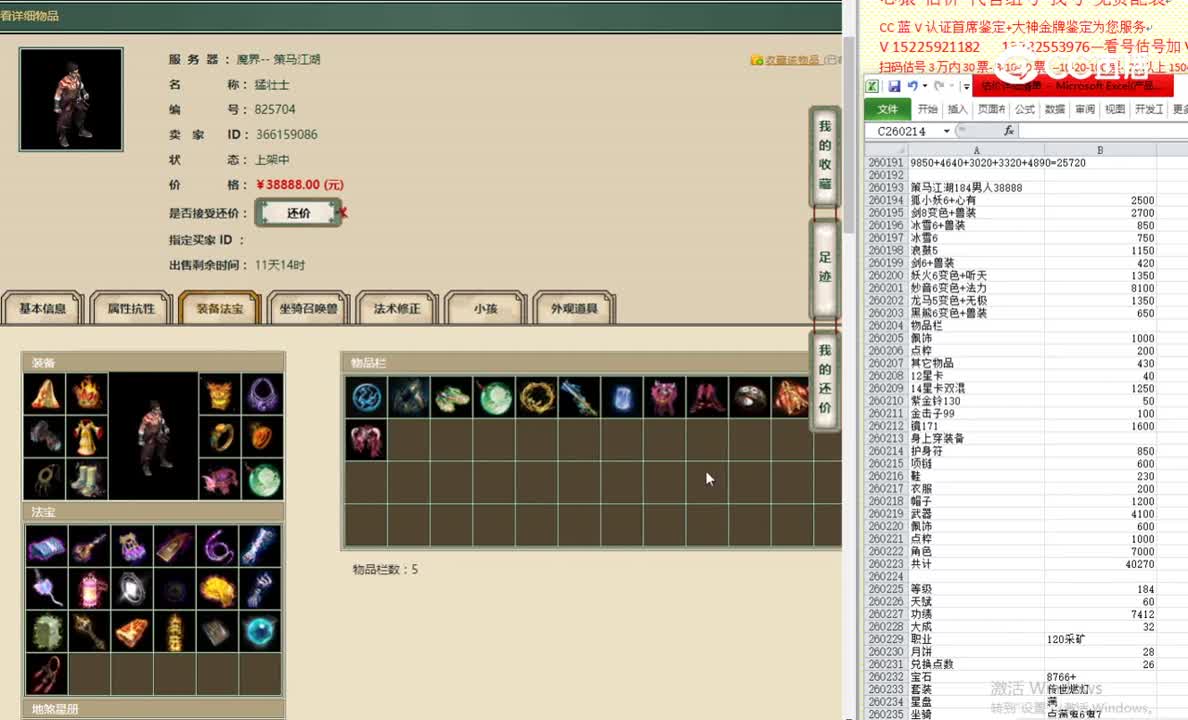Select the blue book treasure in 法宝
Screen dimensions: 1188x720
pos(46,546)
